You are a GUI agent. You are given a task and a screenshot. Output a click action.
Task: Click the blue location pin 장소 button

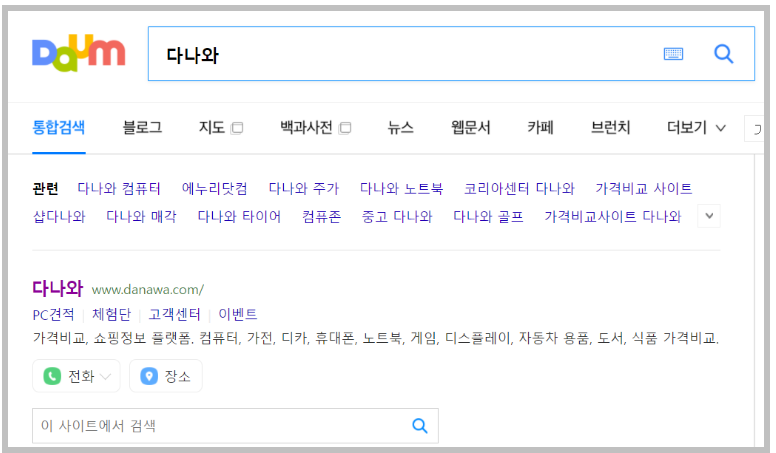(166, 376)
